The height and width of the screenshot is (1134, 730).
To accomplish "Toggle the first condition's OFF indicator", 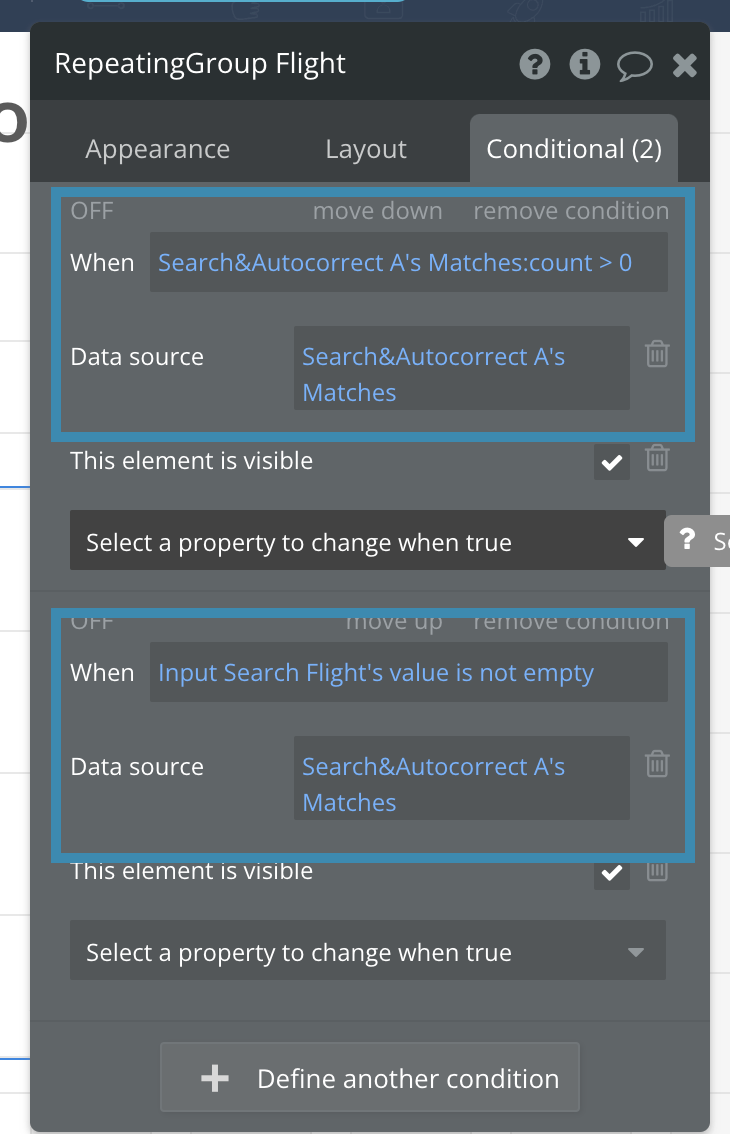I will (x=92, y=211).
